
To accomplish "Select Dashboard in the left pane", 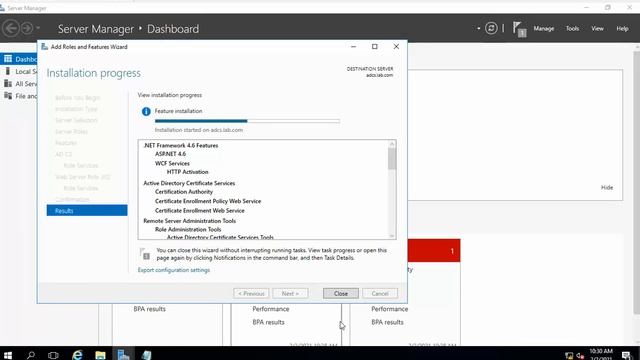I will (x=19, y=59).
